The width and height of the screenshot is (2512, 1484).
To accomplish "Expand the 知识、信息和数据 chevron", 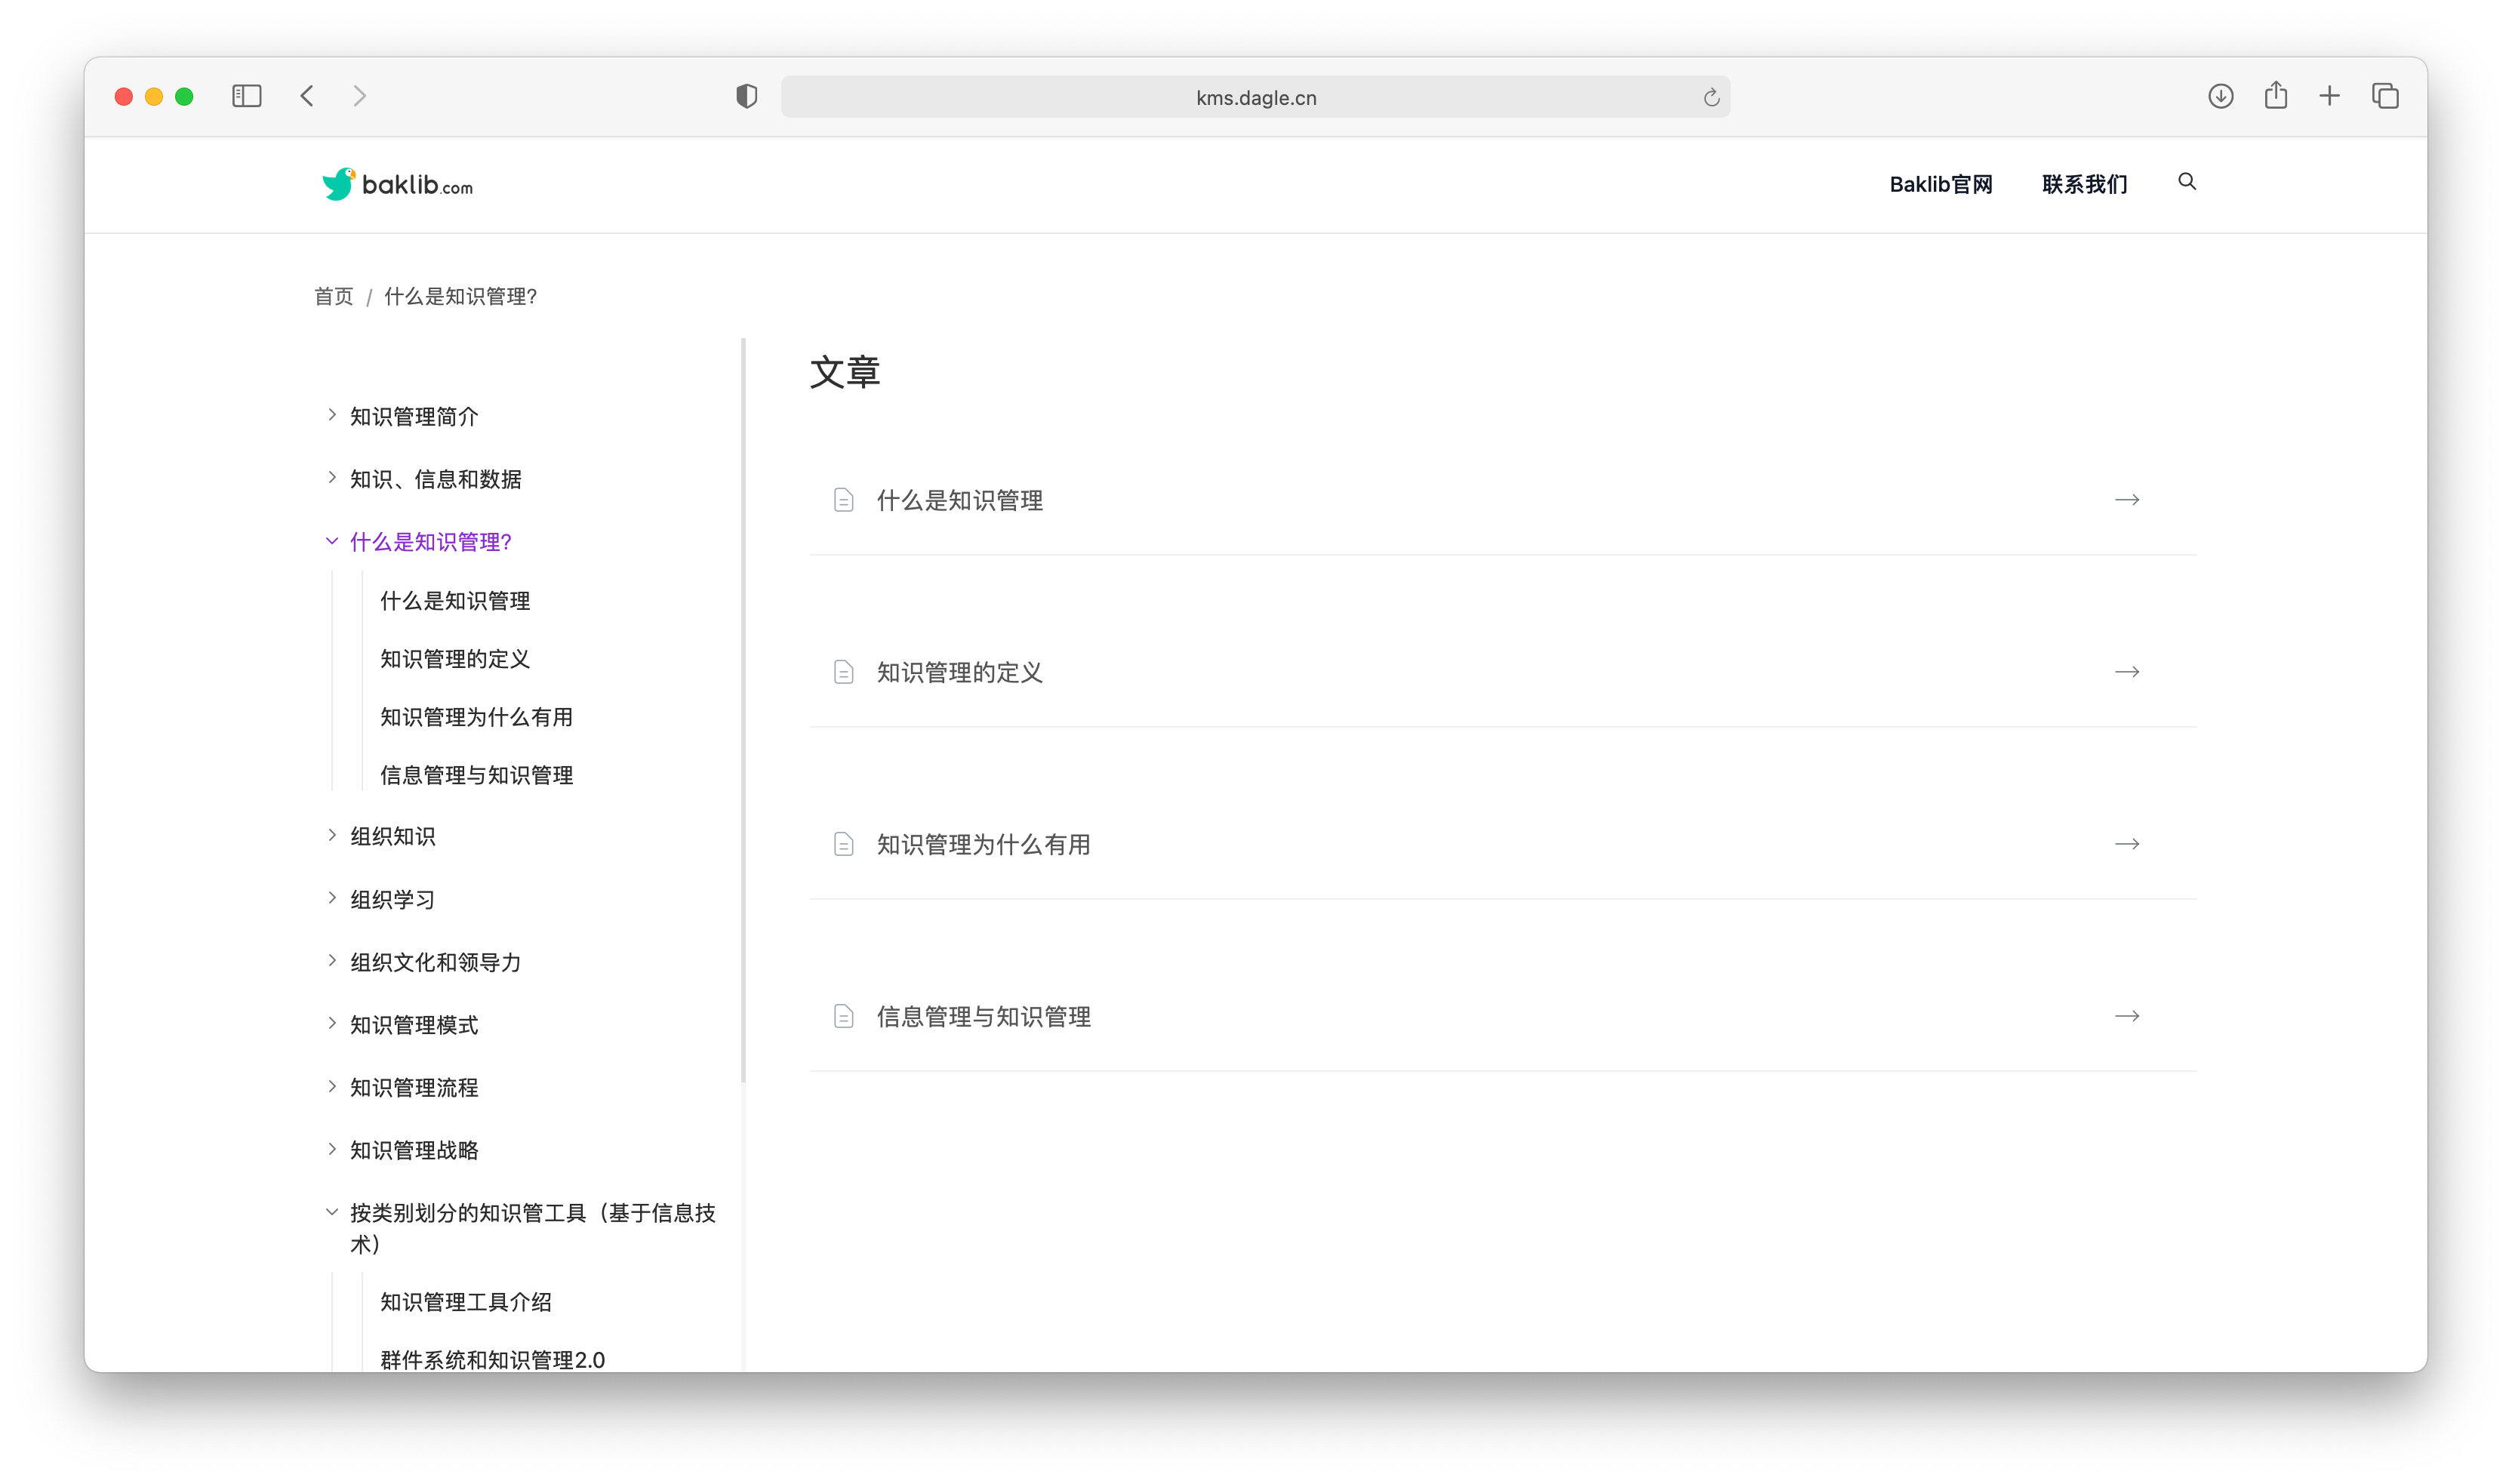I will 332,478.
